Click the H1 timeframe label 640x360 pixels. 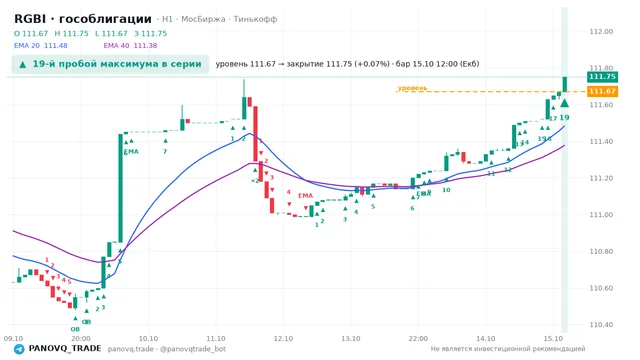click(167, 19)
